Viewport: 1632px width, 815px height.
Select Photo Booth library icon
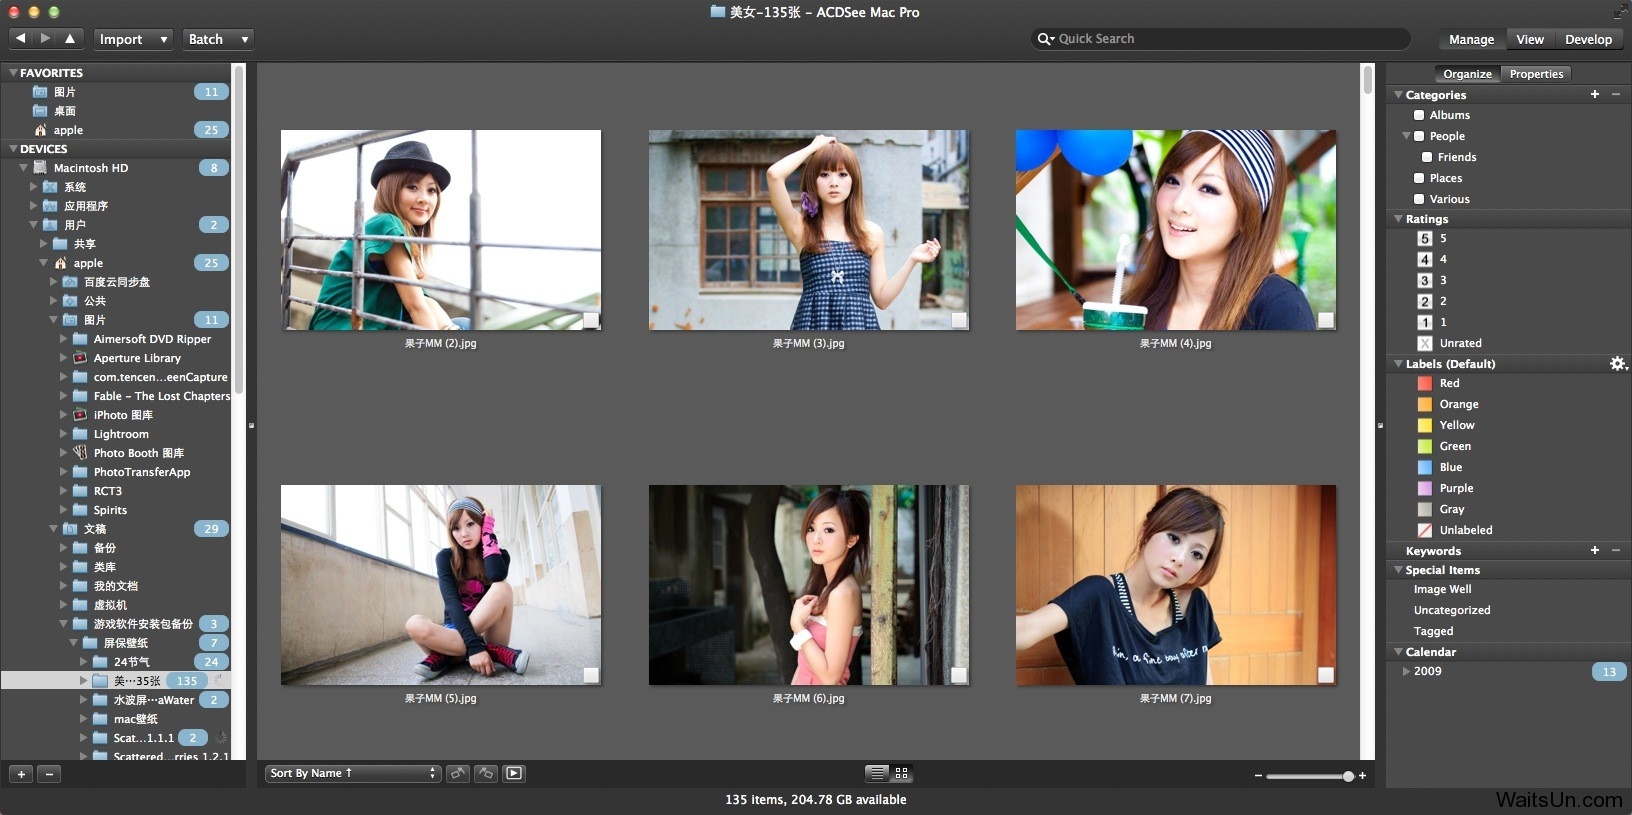tap(80, 453)
